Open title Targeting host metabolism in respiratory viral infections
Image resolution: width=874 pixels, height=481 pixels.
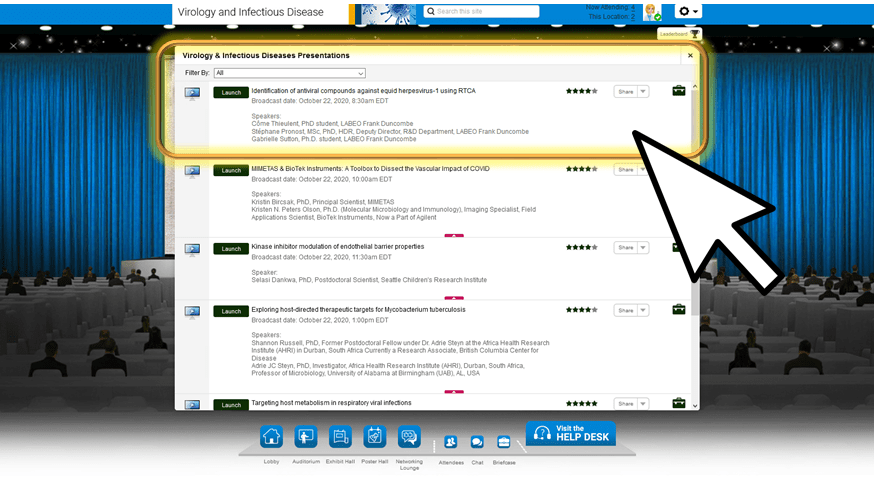[331, 402]
